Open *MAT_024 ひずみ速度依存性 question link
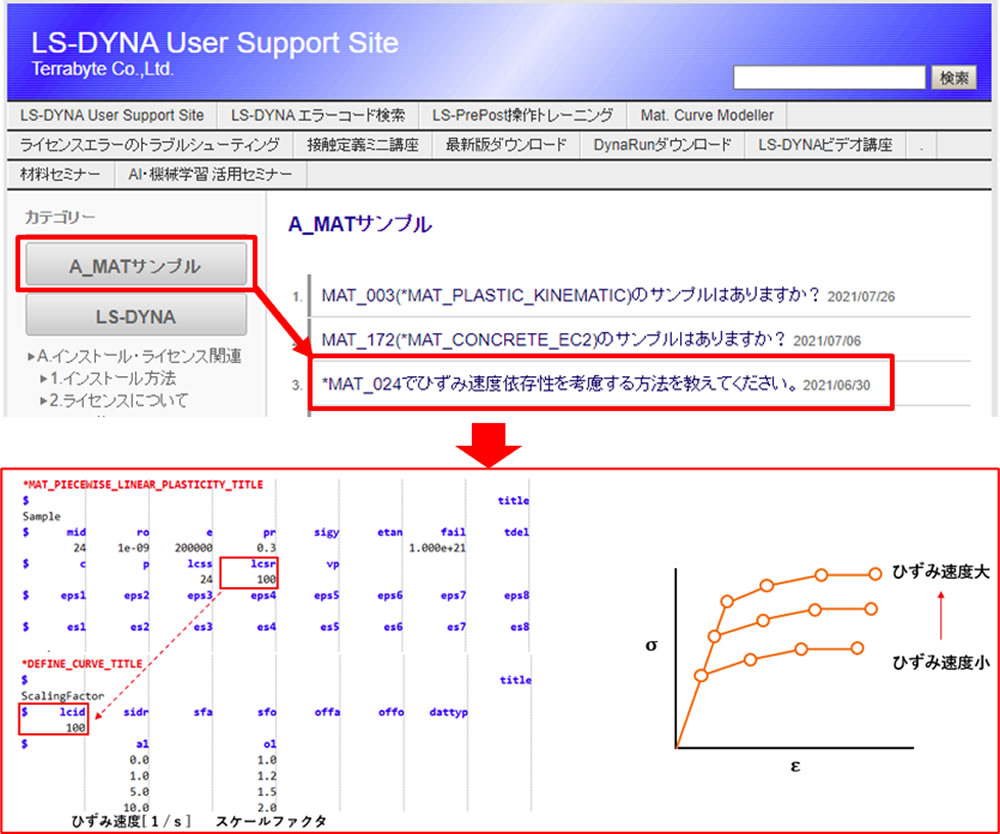1000x834 pixels. tap(560, 384)
